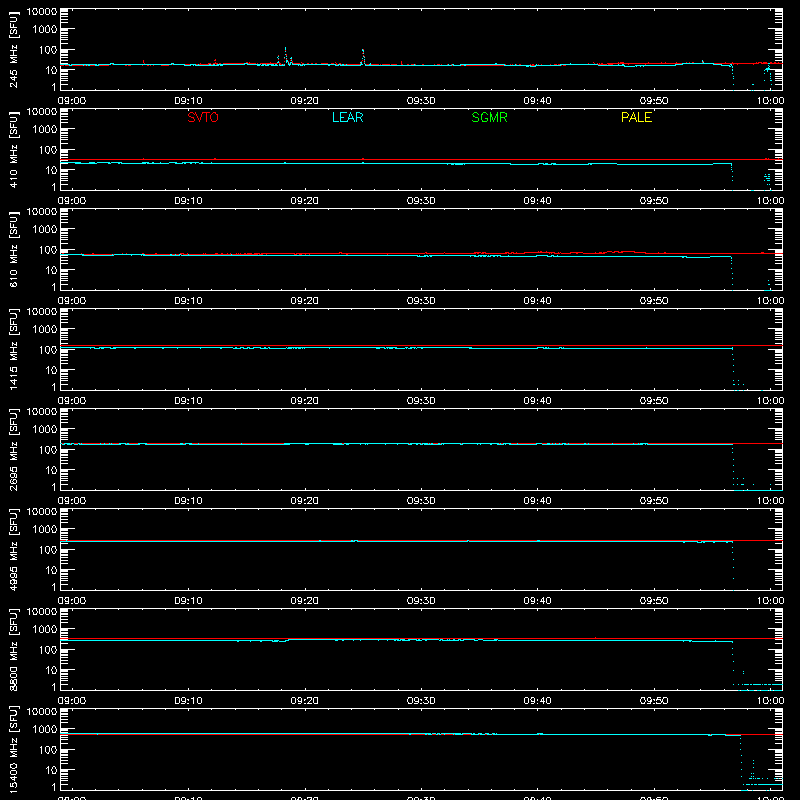Click the yellow PALE station legend label
Image resolution: width=800 pixels, height=800 pixels.
(636, 117)
